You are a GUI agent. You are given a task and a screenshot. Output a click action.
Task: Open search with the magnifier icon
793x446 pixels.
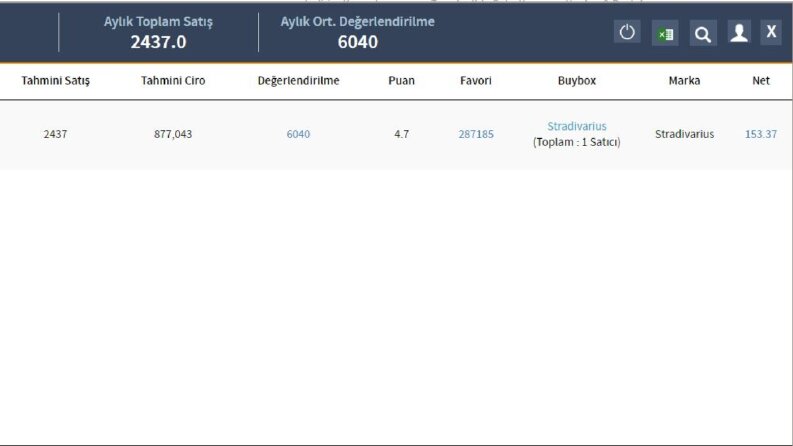[x=703, y=33]
